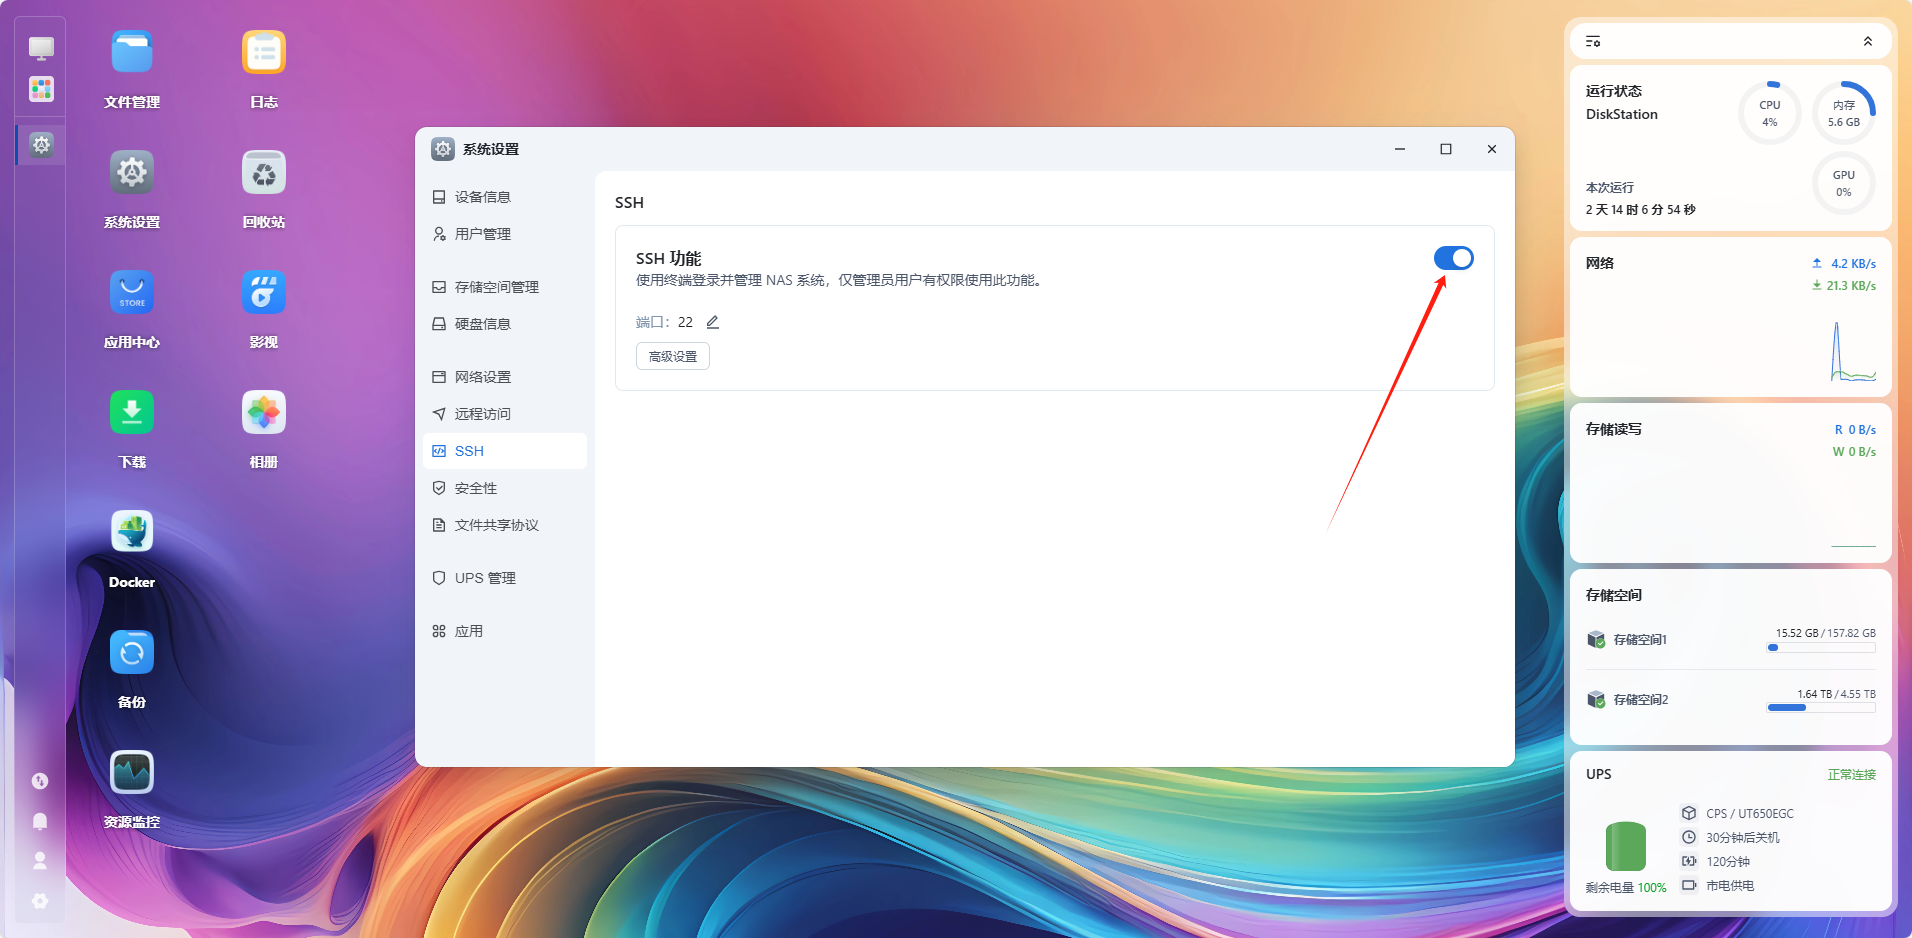Go to 用户管理 settings page

point(483,234)
